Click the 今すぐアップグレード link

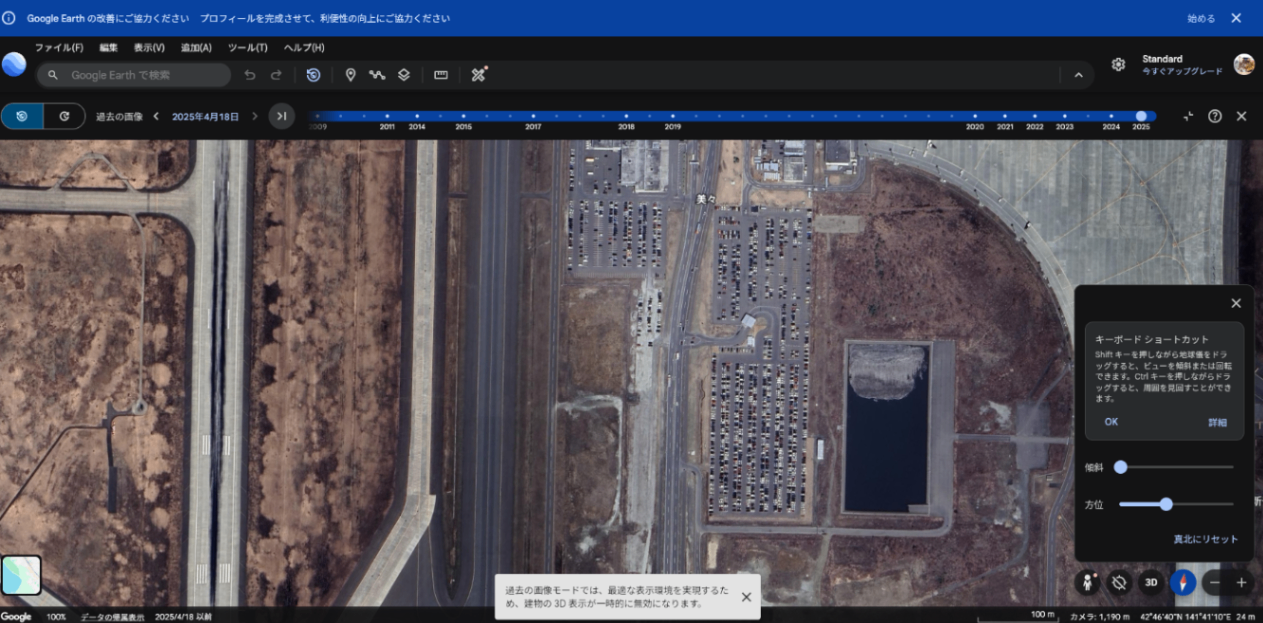point(1182,72)
